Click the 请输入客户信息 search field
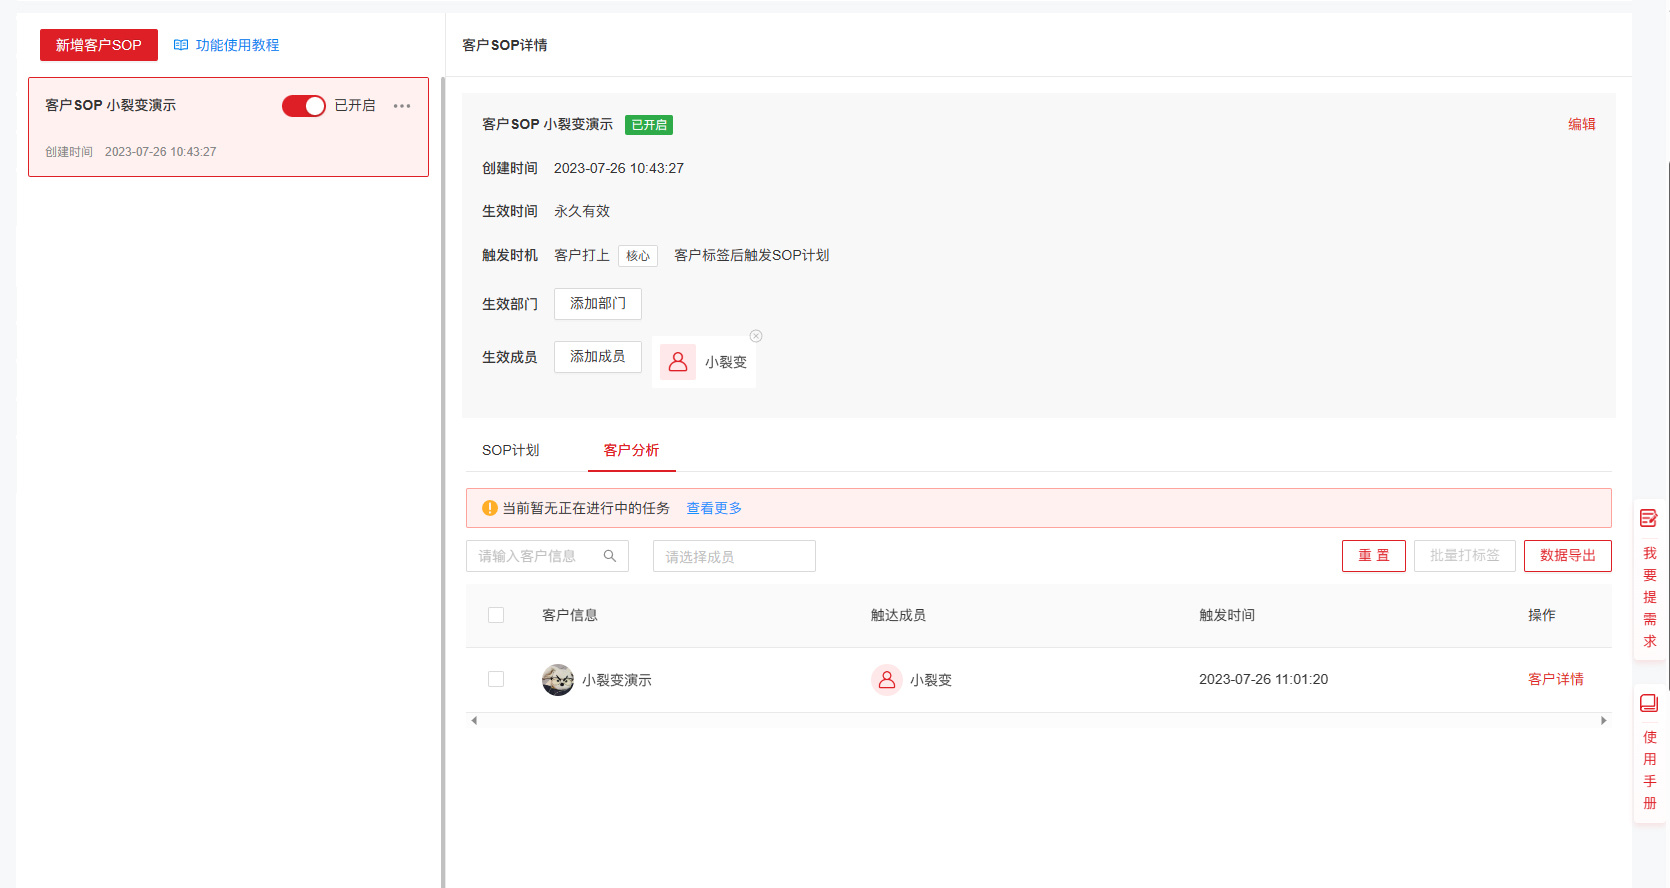This screenshot has width=1670, height=888. pos(535,556)
